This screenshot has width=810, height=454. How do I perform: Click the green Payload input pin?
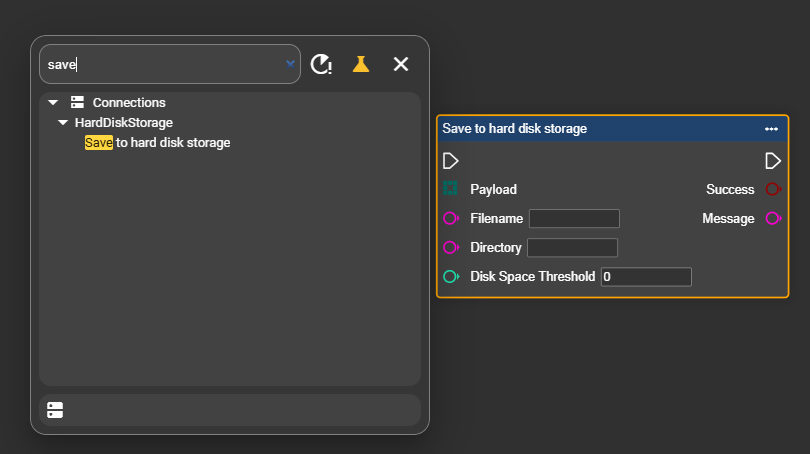coord(451,189)
